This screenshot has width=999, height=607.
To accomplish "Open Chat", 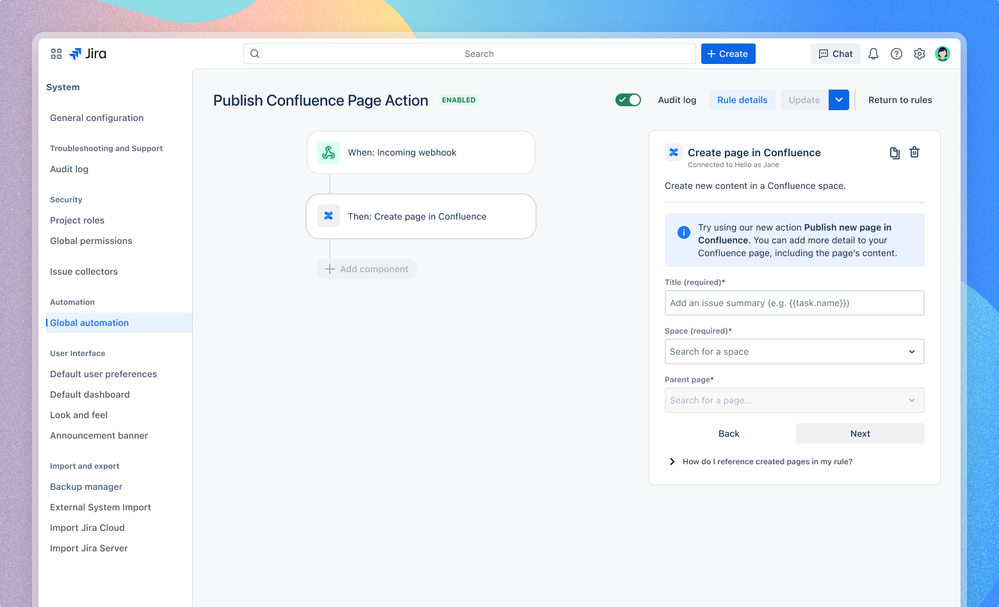I will 835,54.
